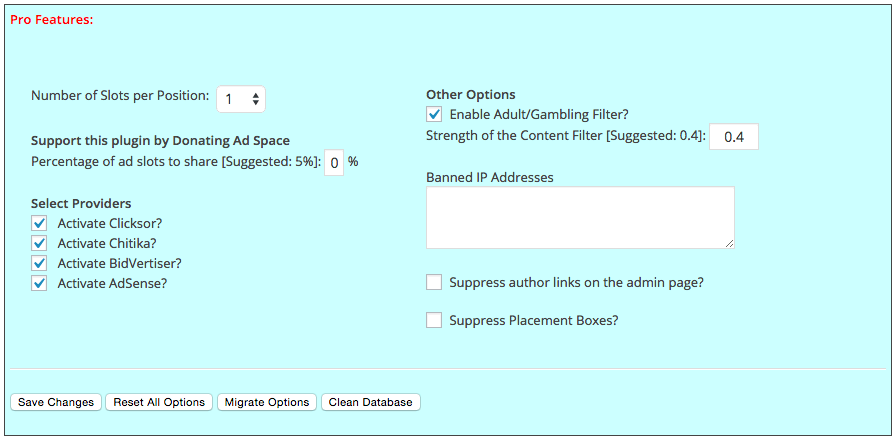The image size is (896, 440).
Task: Click the Clean Database button
Action: tap(371, 402)
